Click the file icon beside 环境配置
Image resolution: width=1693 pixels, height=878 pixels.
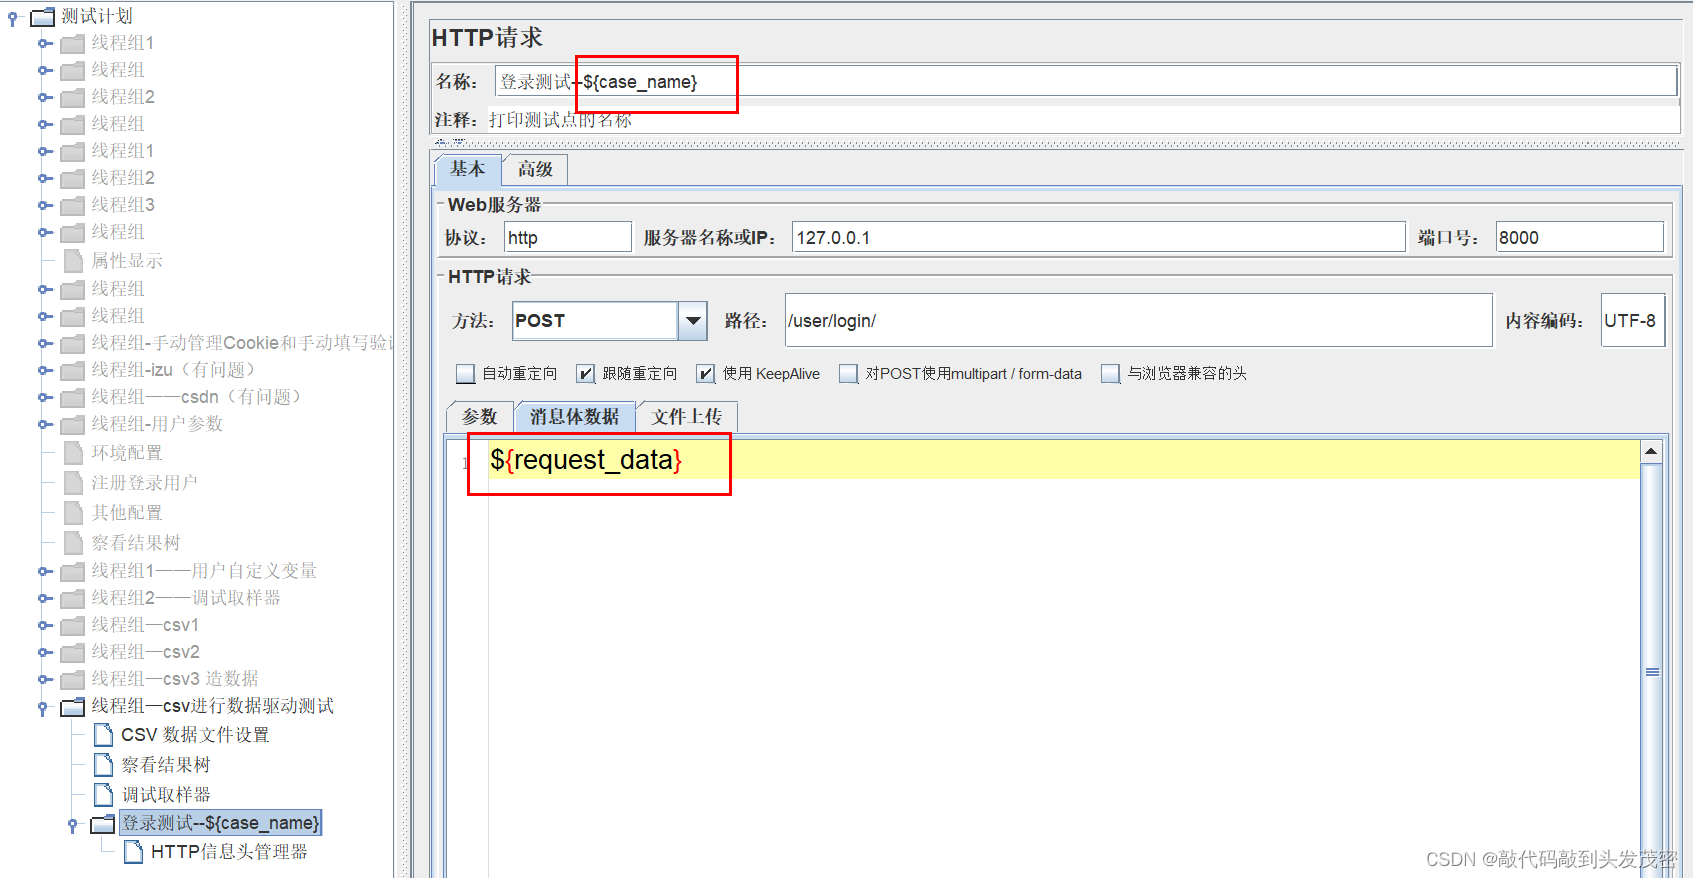73,453
